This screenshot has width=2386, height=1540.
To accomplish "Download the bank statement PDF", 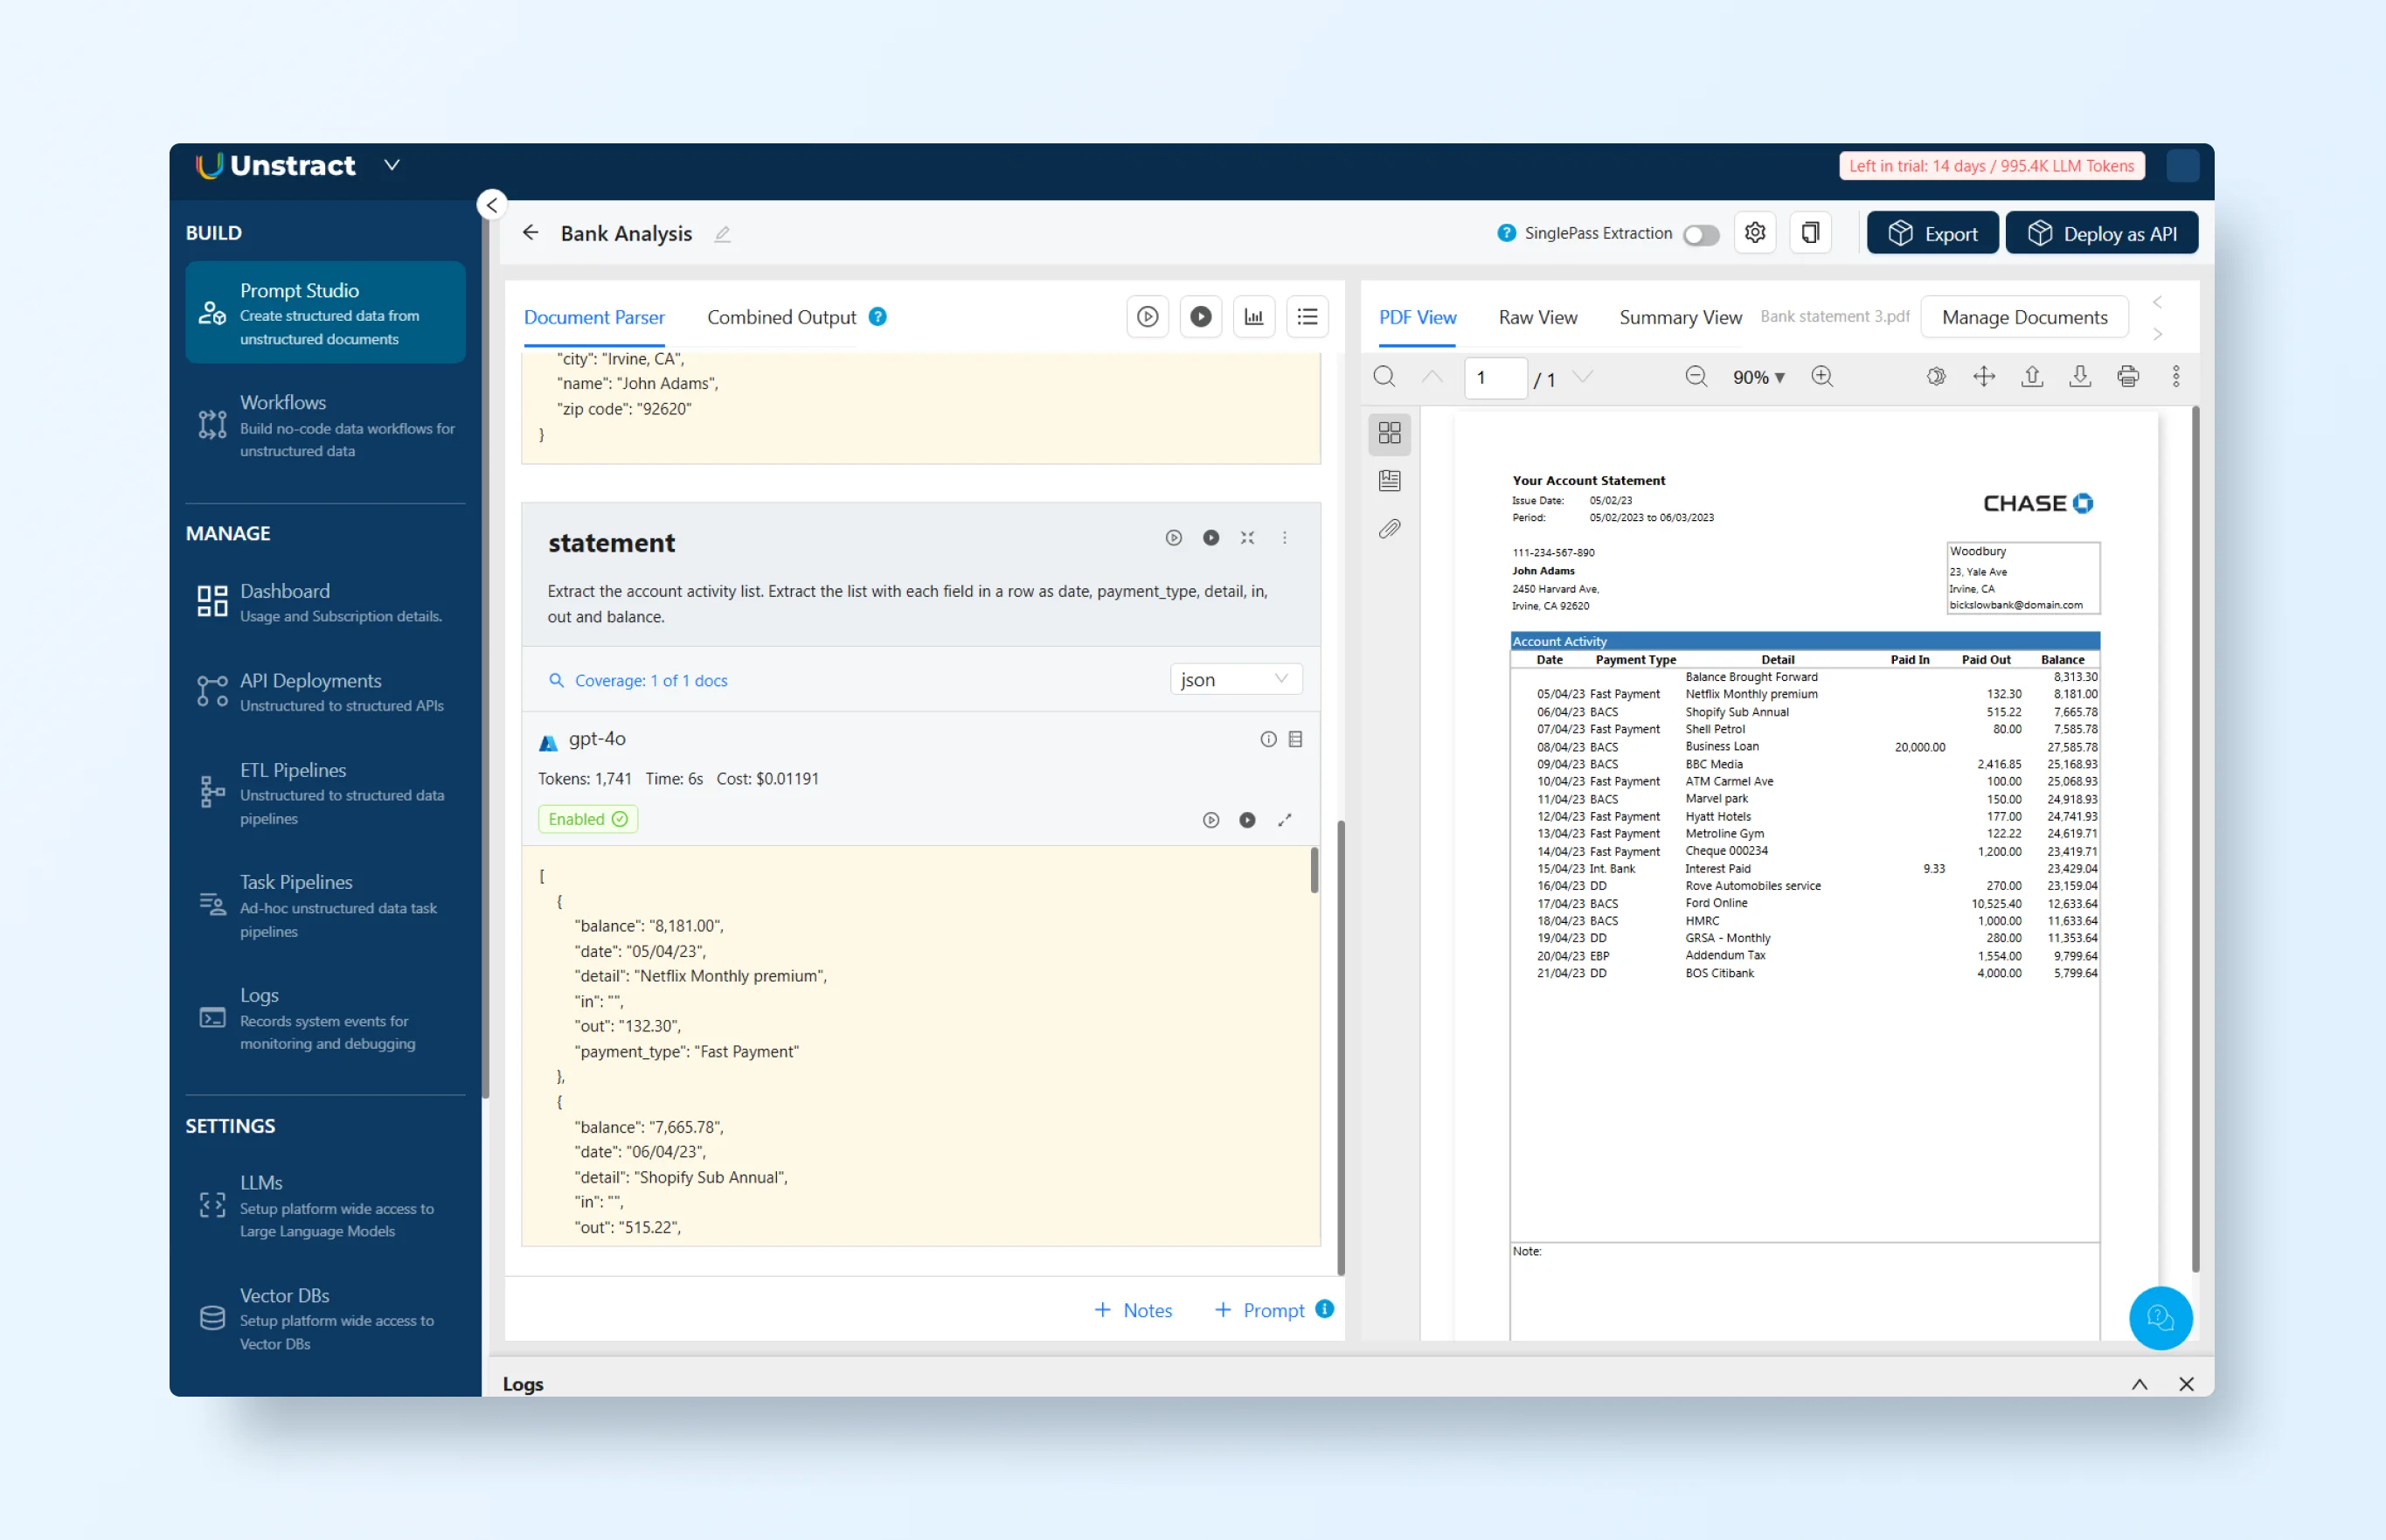I will (2080, 377).
